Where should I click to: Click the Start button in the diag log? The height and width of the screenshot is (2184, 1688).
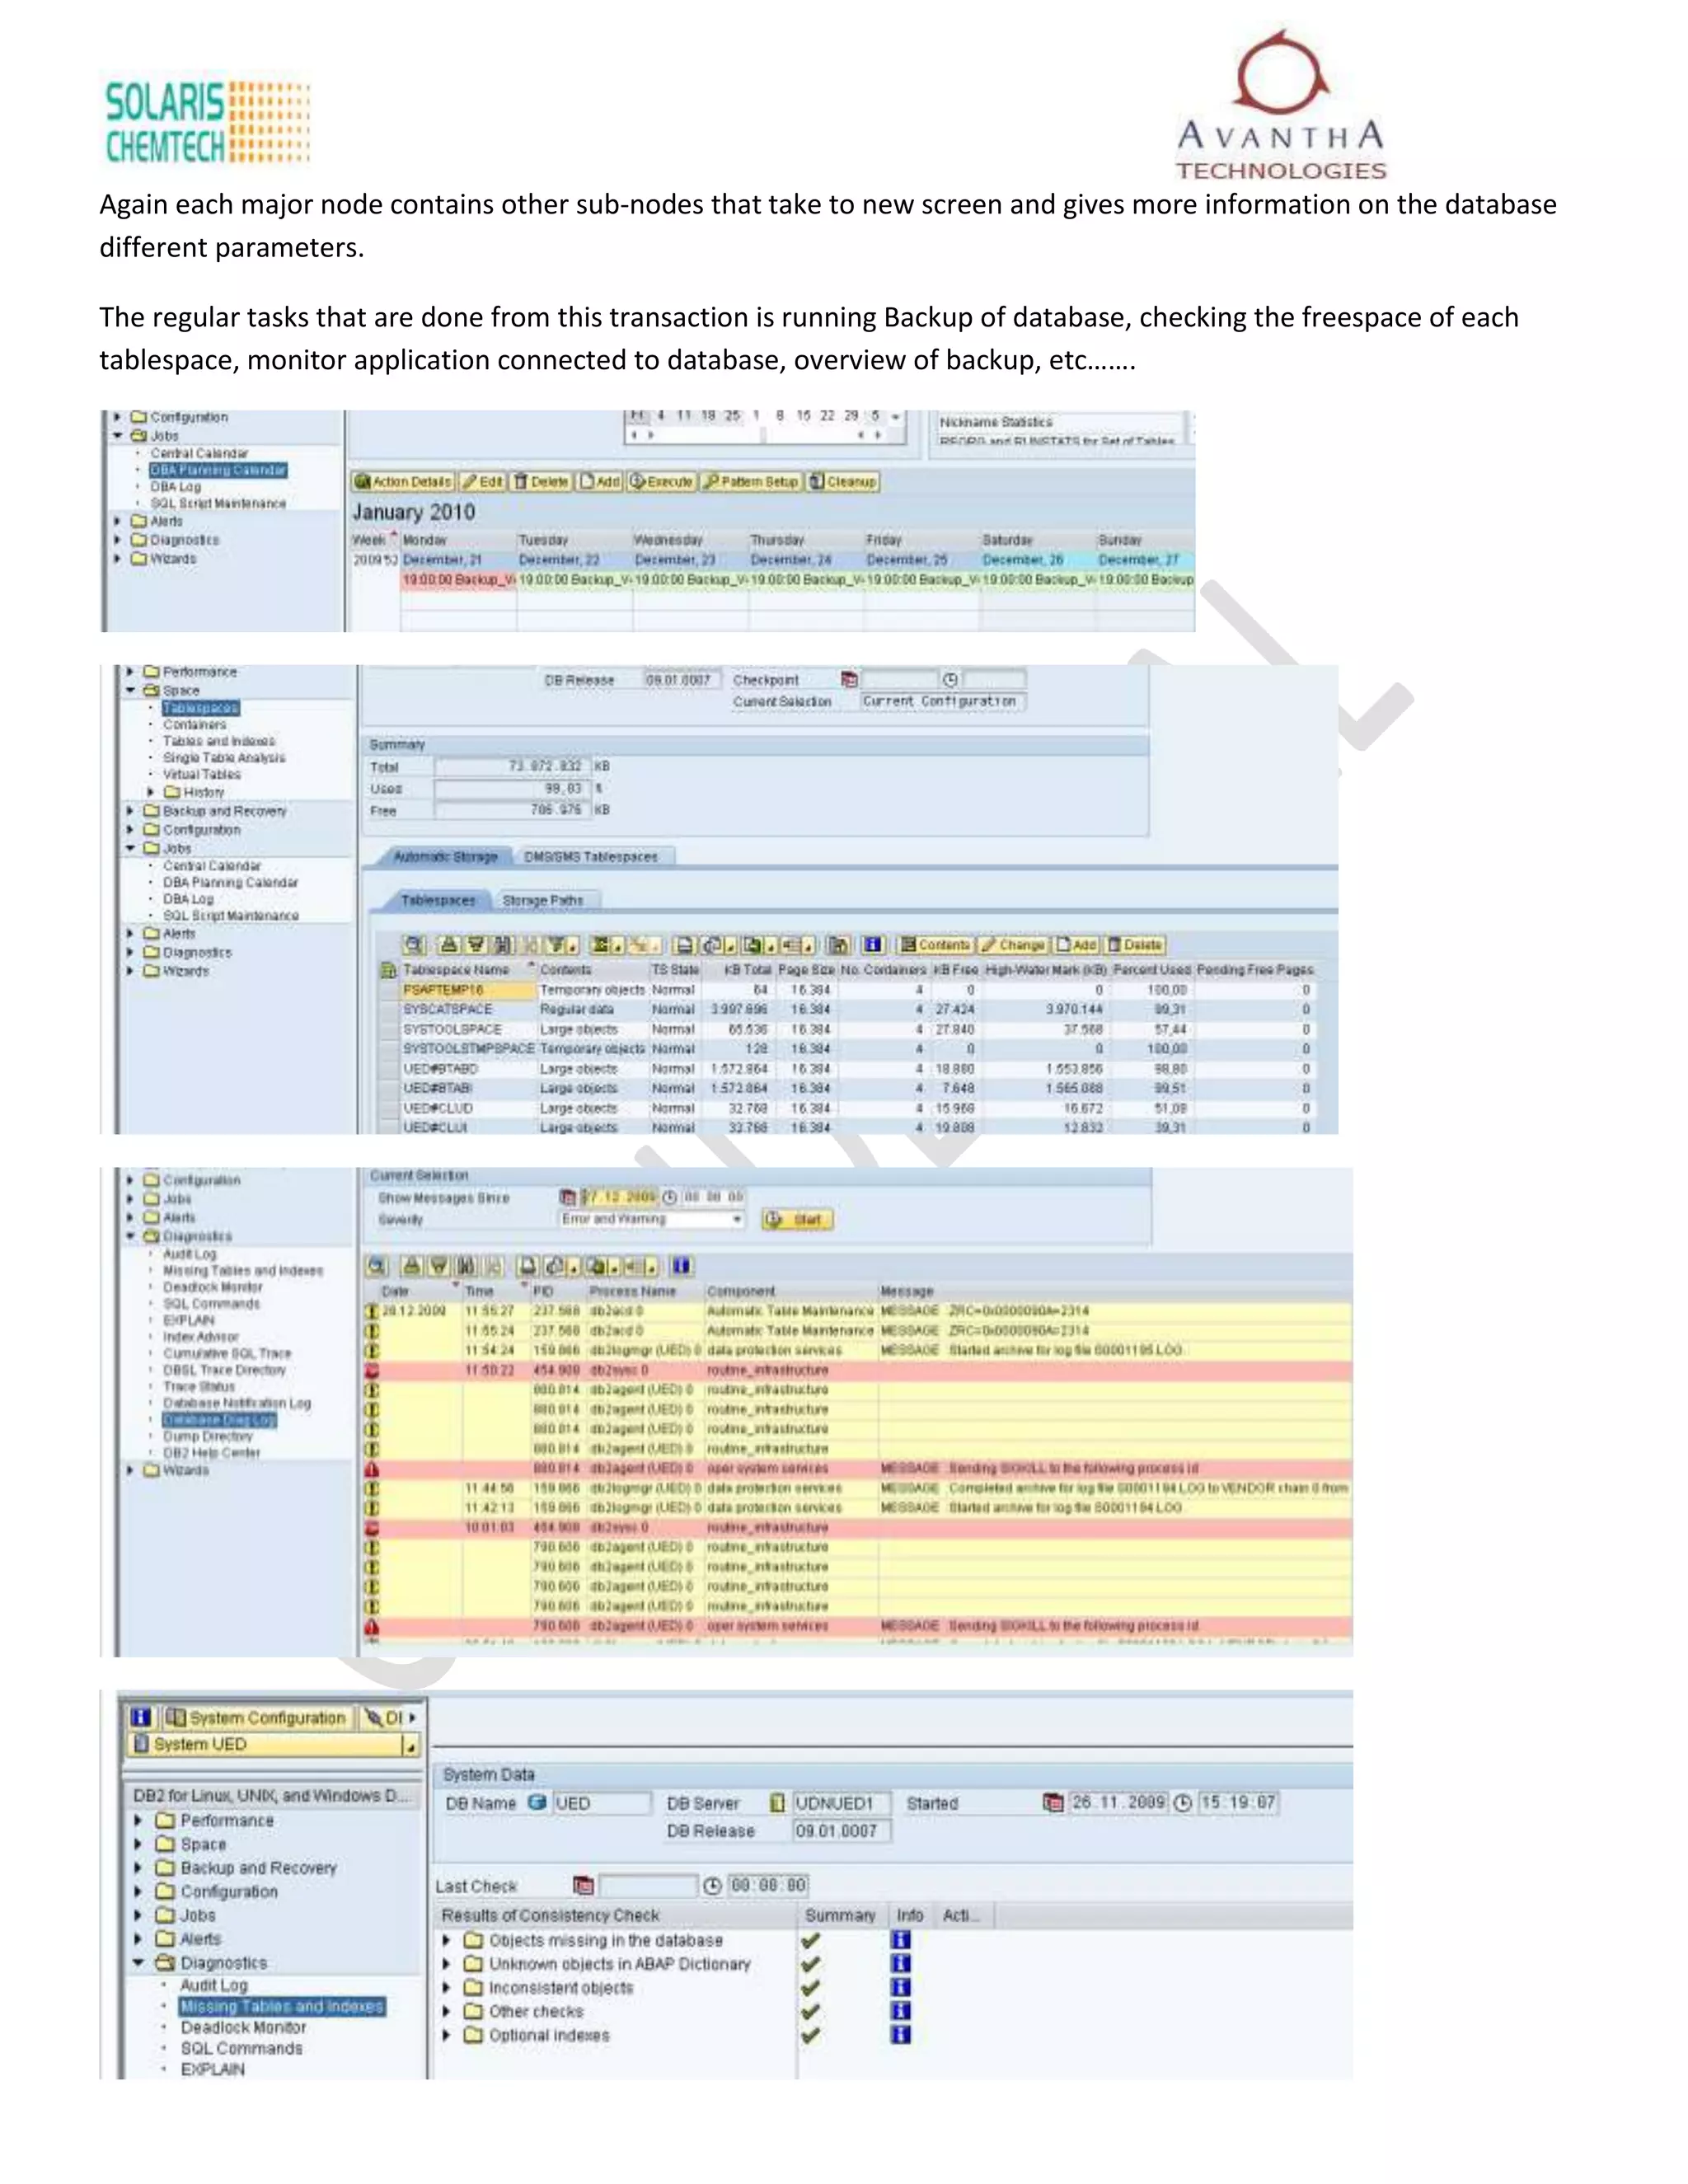tap(797, 1219)
